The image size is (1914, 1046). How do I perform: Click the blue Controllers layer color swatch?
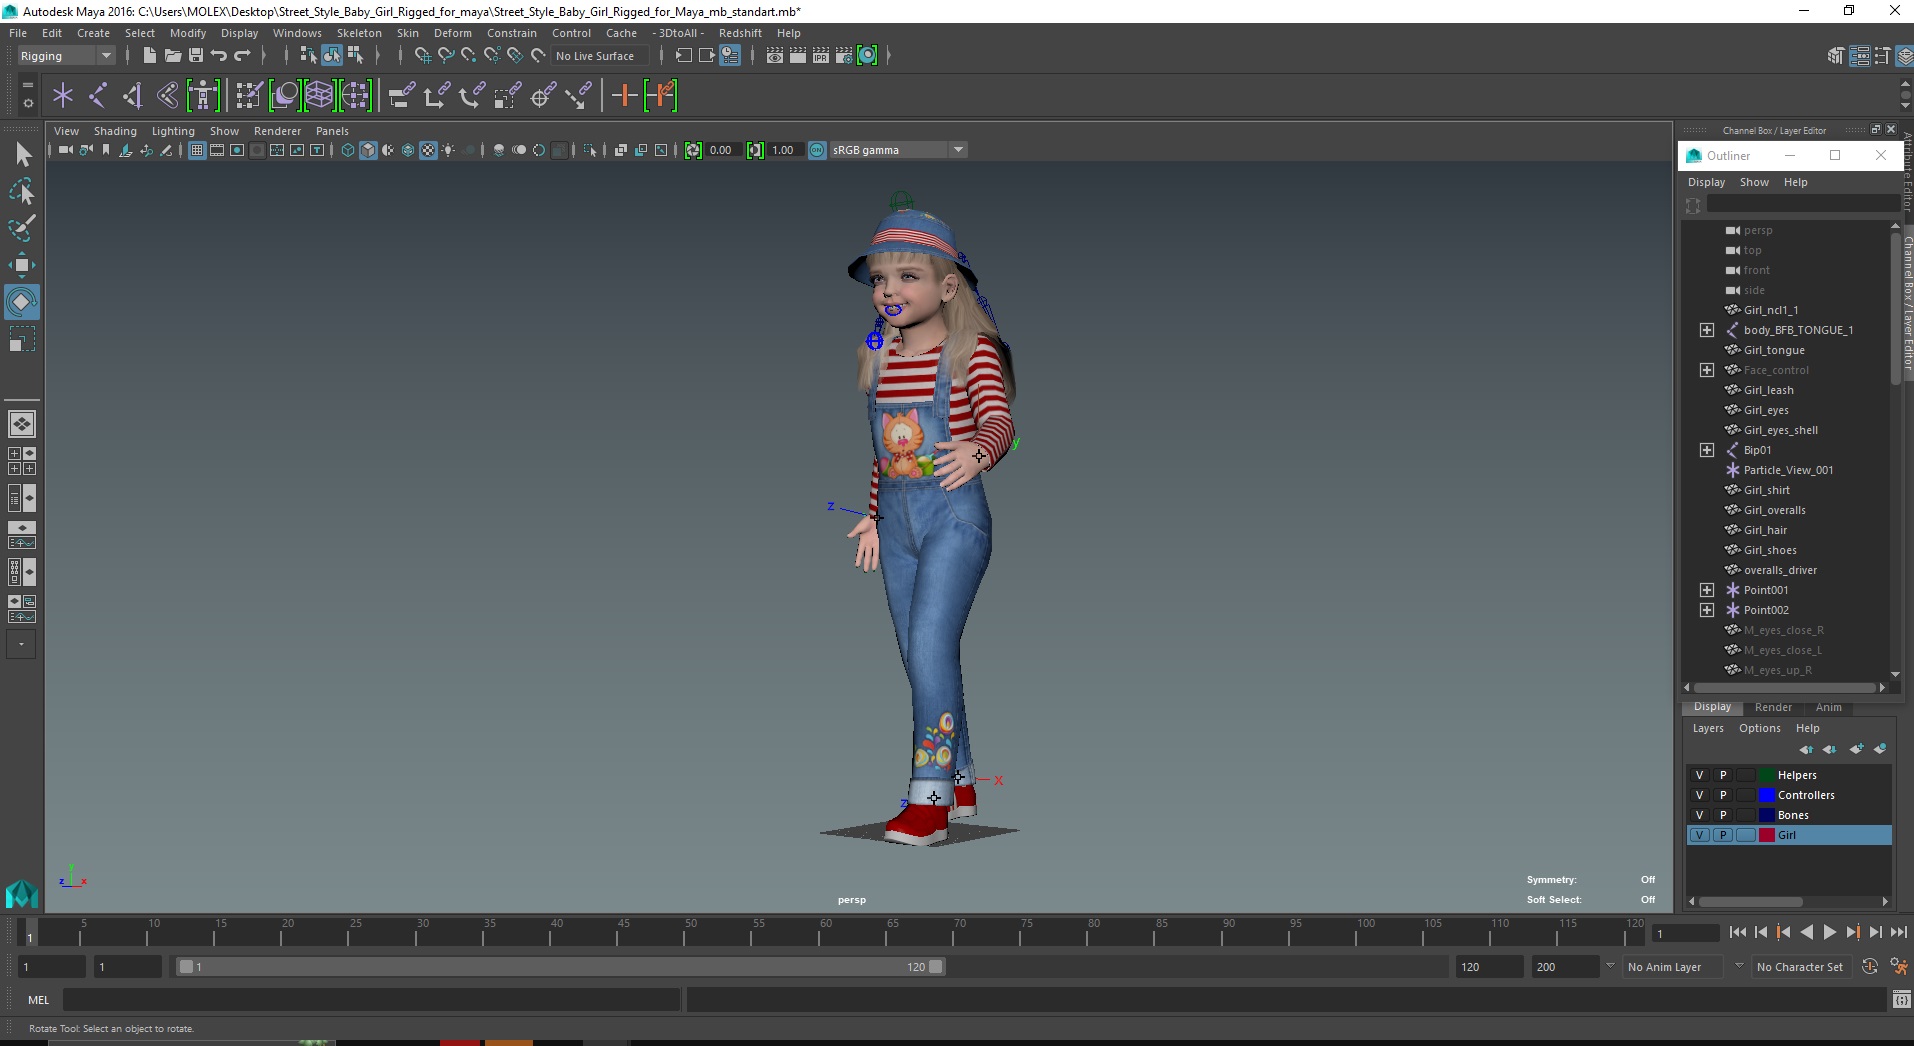click(x=1767, y=795)
